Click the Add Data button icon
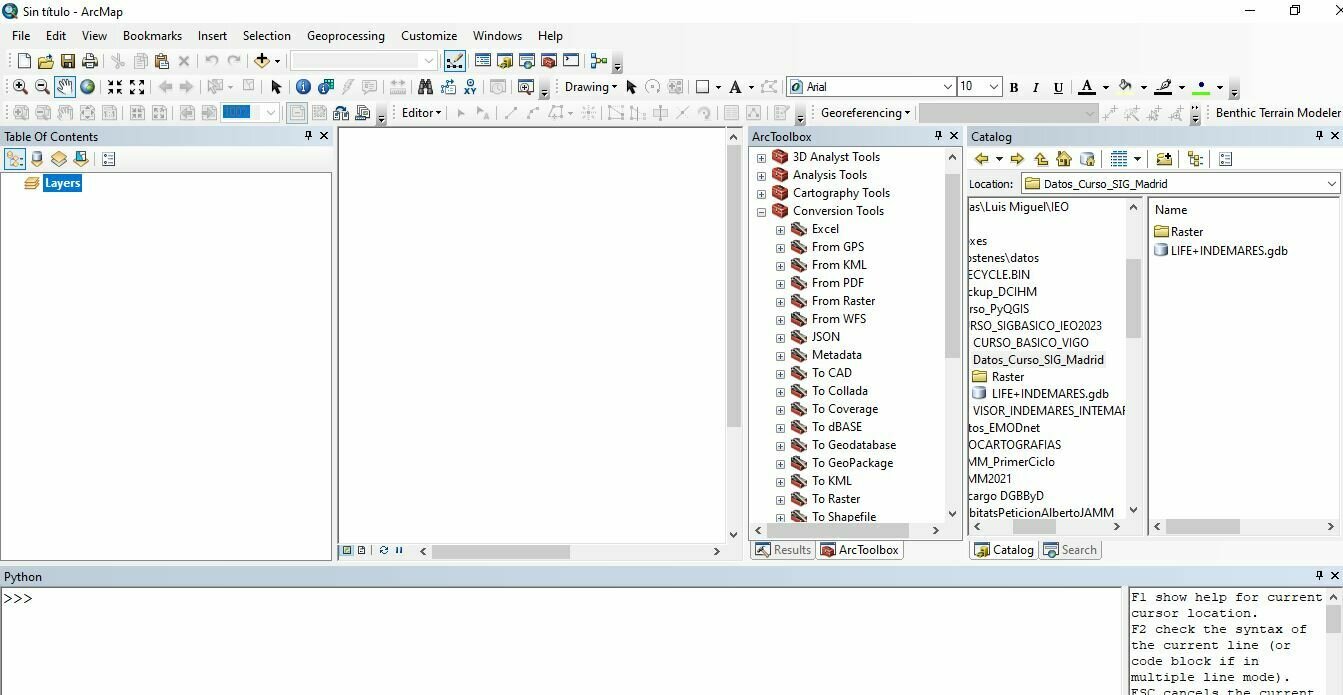The width and height of the screenshot is (1343, 695). (x=262, y=61)
